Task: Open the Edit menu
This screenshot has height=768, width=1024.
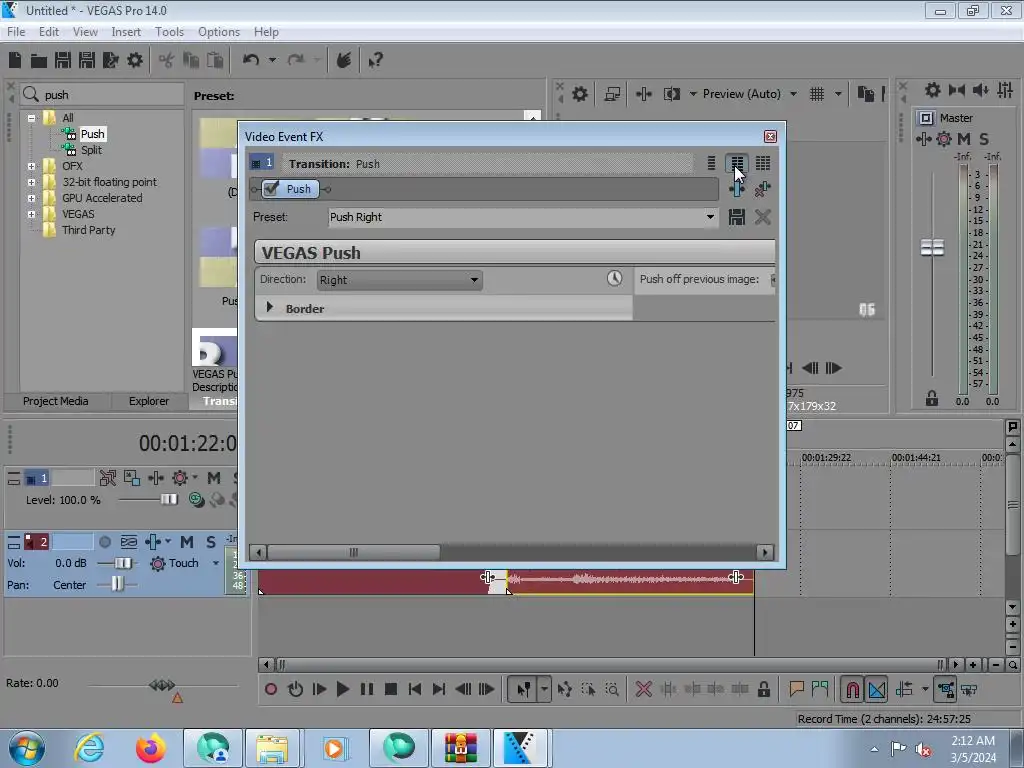Action: (48, 31)
